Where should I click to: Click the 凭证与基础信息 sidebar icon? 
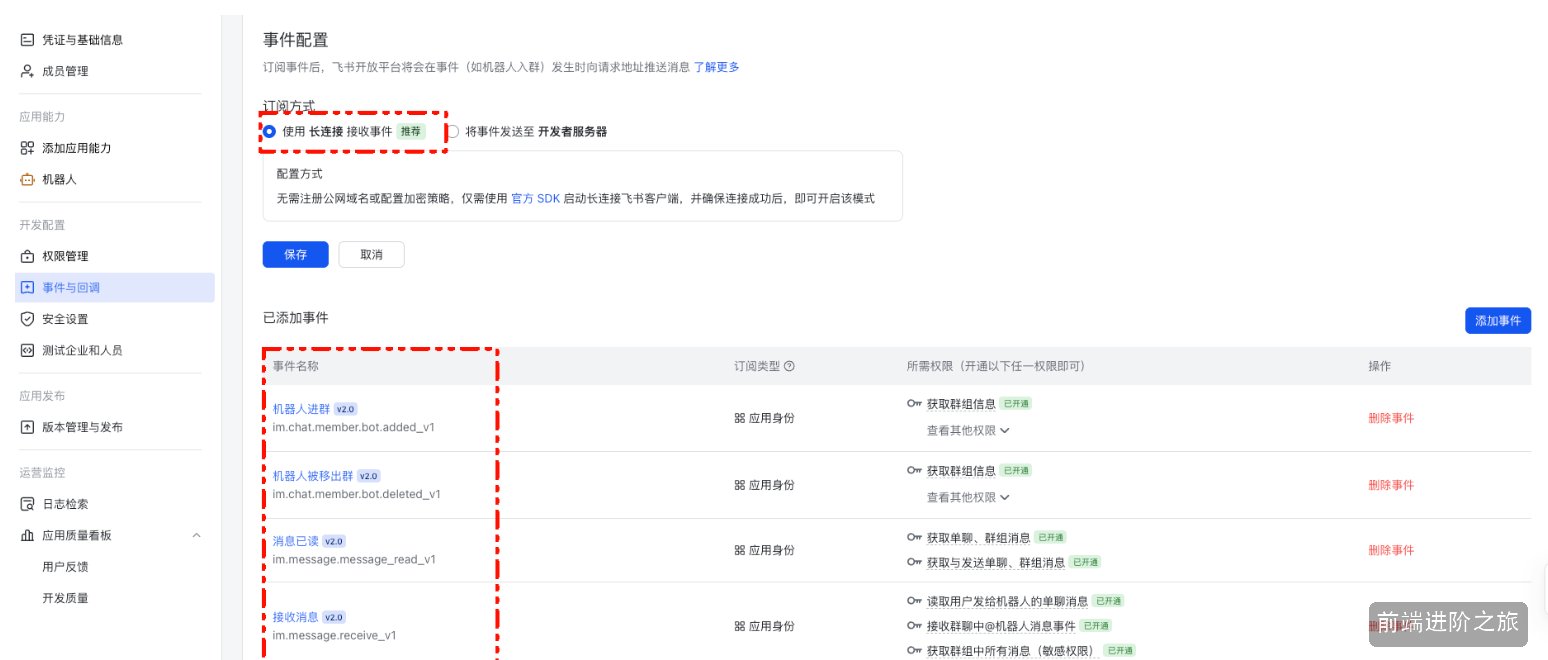coord(27,40)
